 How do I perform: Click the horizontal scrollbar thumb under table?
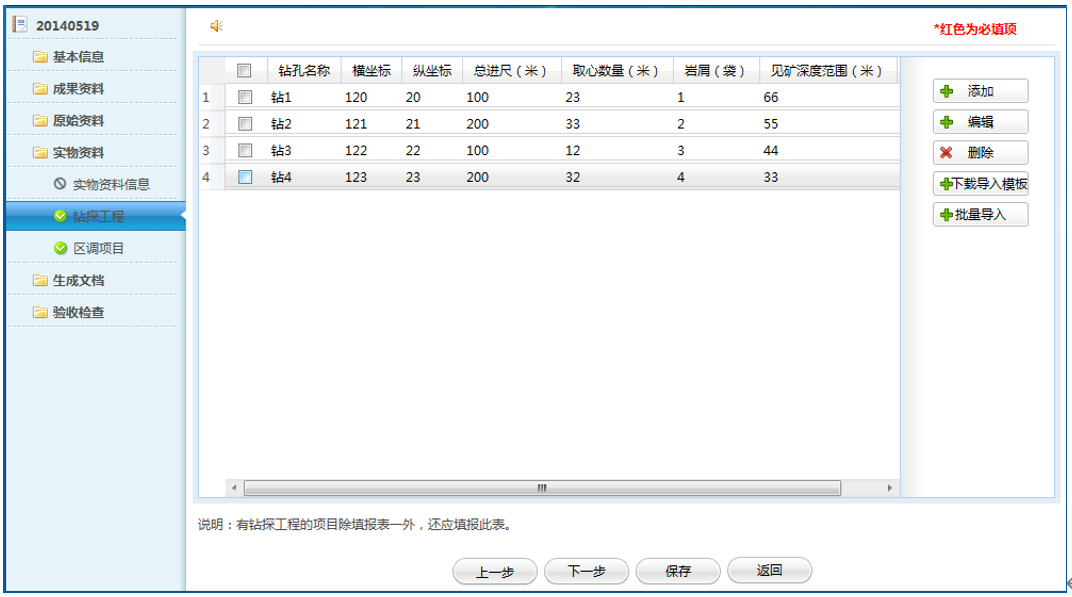click(542, 488)
